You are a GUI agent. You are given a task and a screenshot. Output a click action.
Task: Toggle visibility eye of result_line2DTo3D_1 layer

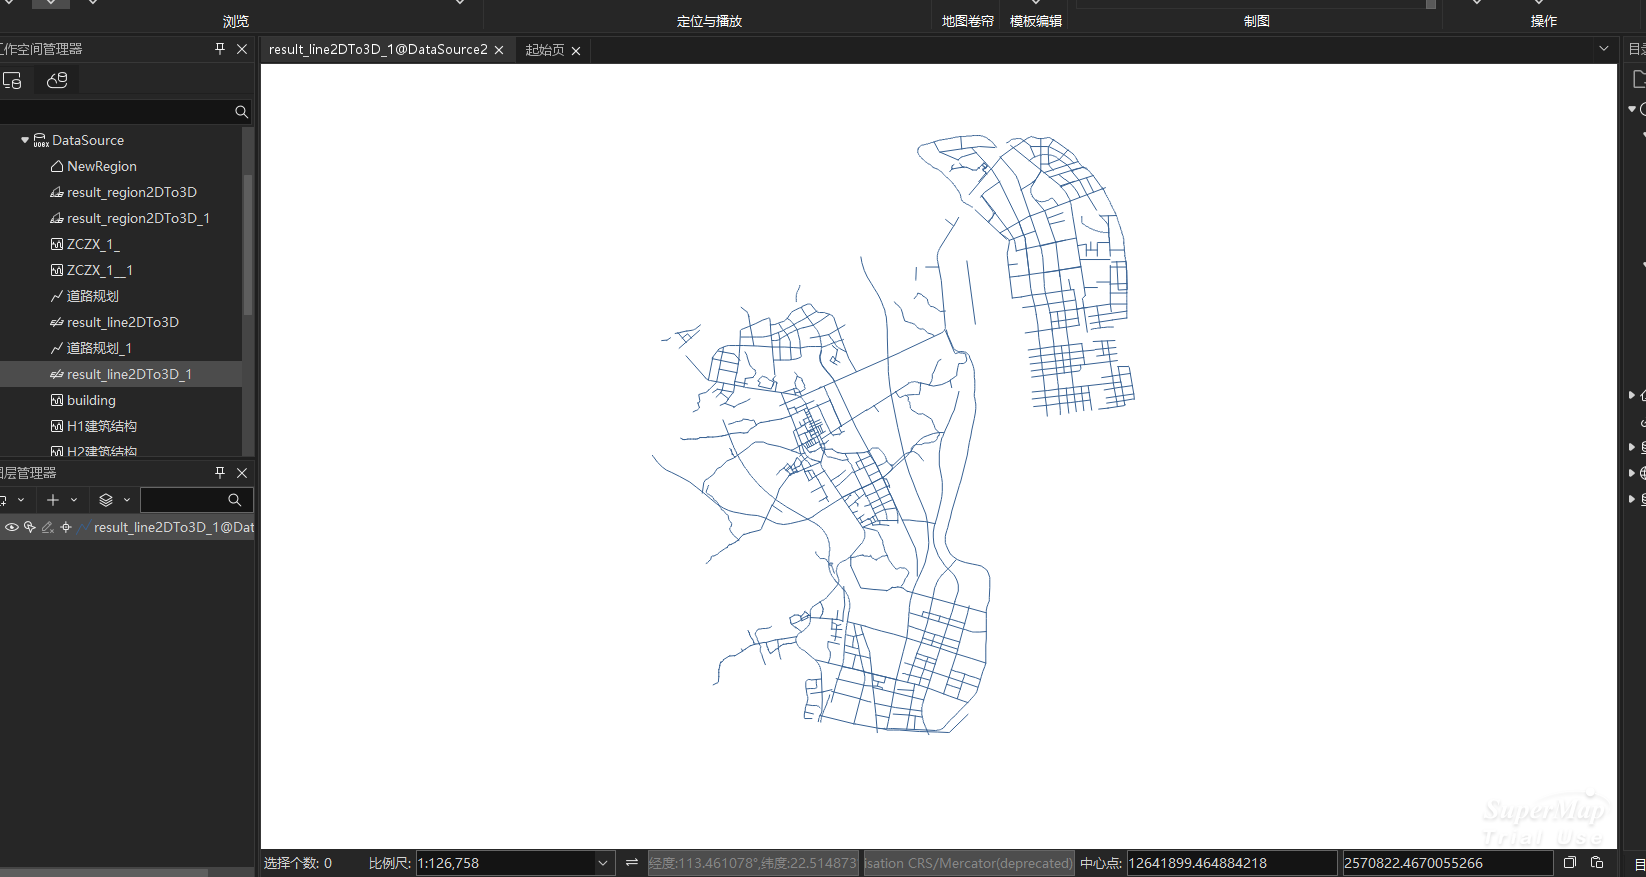click(12, 527)
